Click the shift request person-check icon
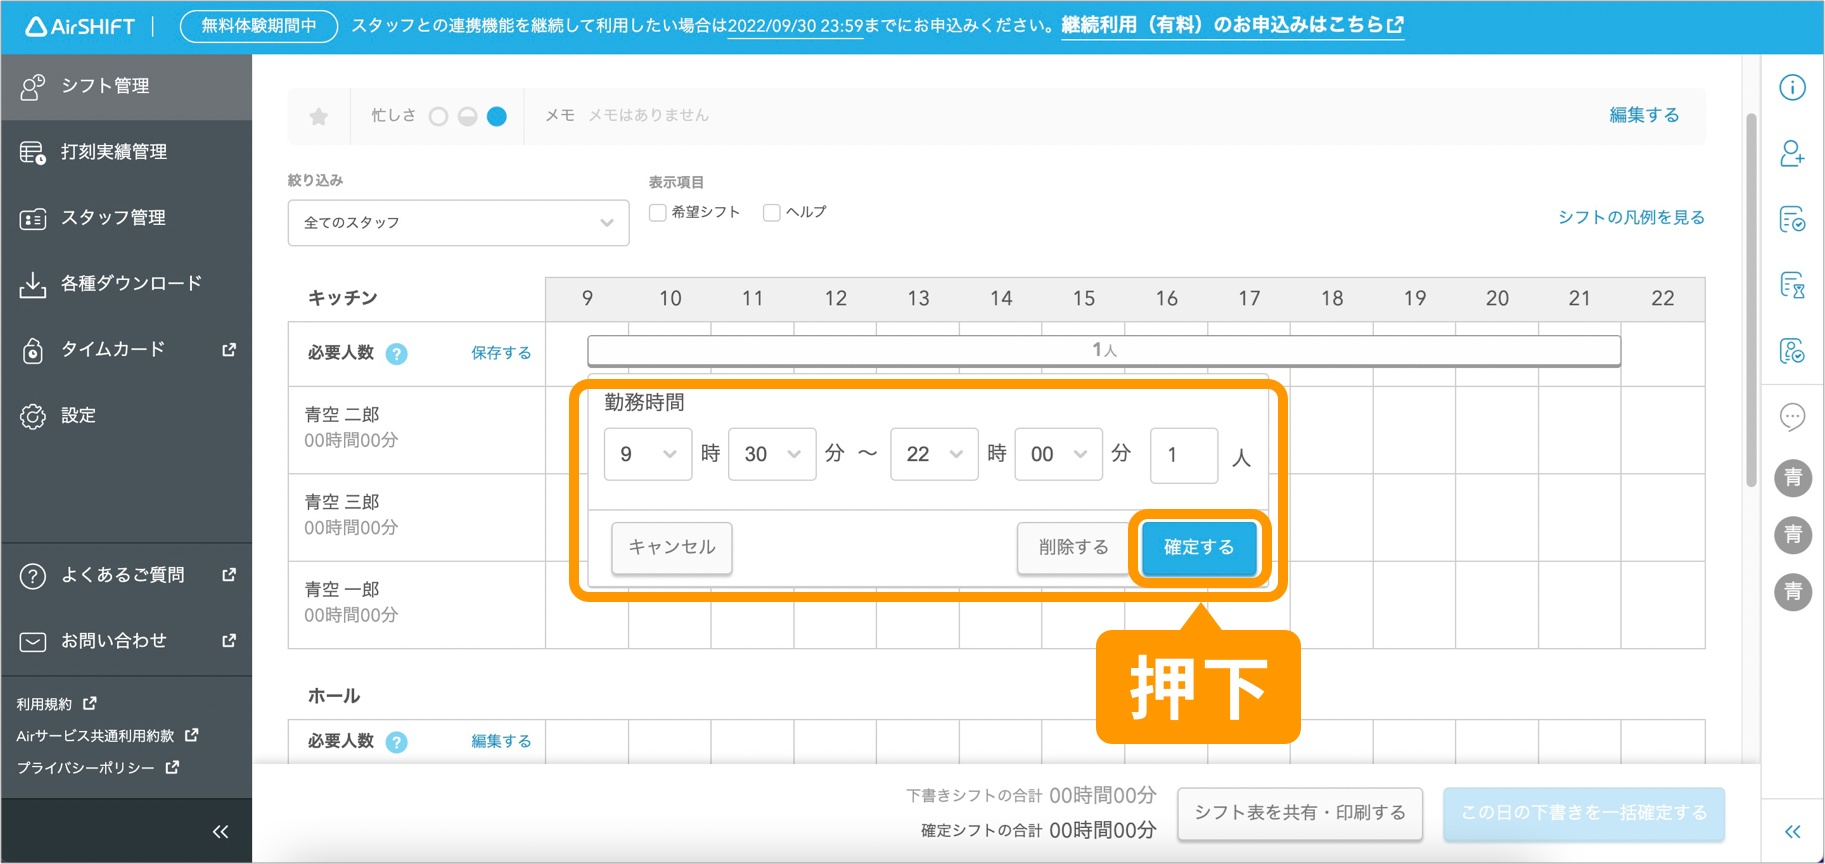This screenshot has height=864, width=1825. point(1792,351)
